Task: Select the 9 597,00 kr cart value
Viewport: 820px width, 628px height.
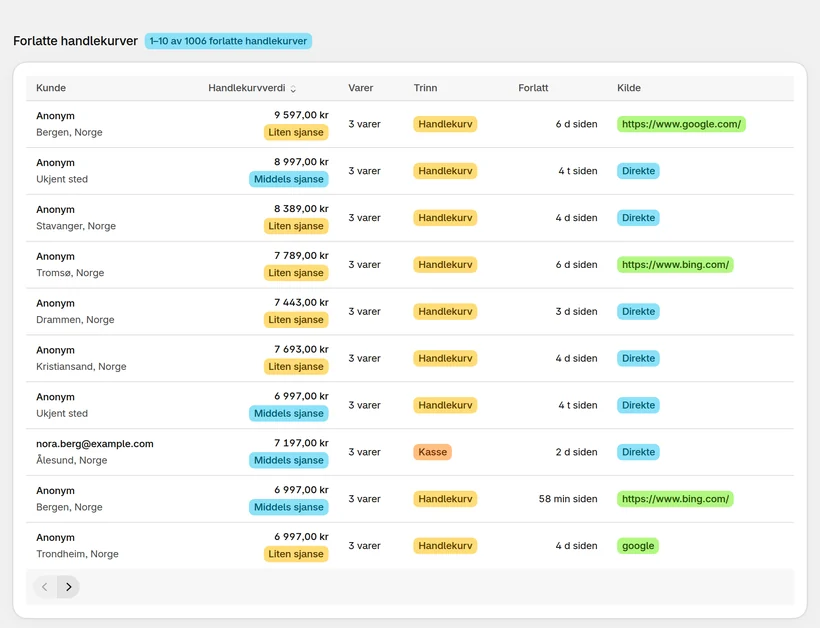Action: tap(301, 115)
